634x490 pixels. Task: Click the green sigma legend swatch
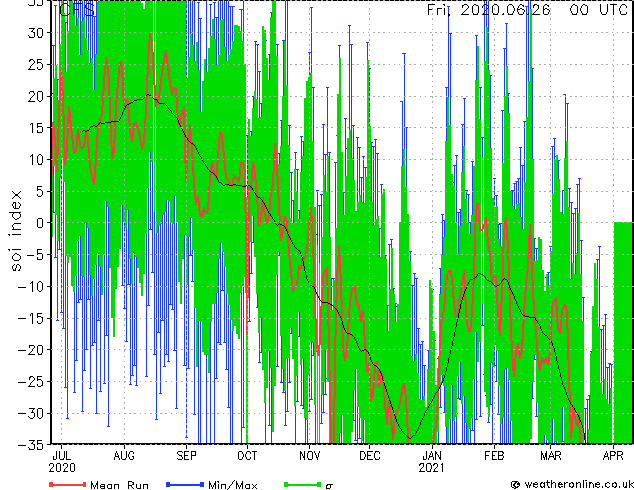click(302, 484)
